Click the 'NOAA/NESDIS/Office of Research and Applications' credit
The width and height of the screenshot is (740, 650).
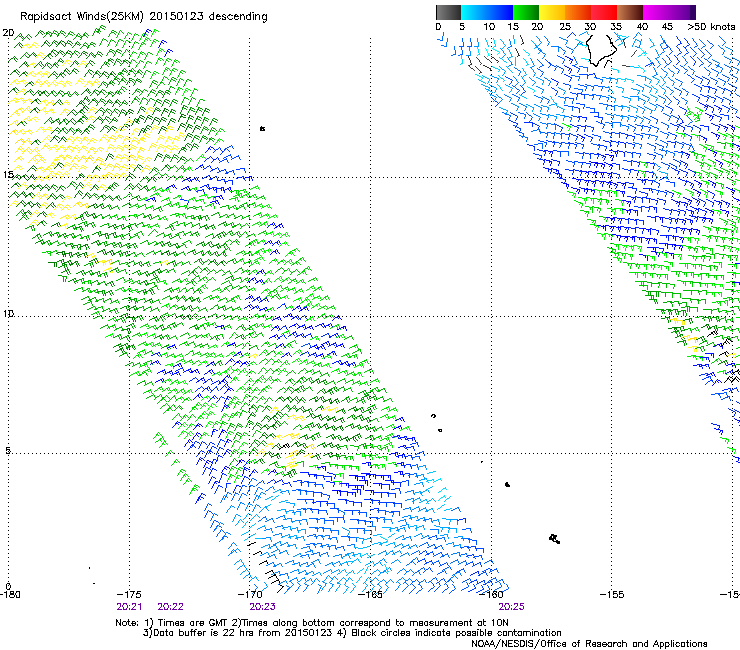pyautogui.click(x=589, y=644)
